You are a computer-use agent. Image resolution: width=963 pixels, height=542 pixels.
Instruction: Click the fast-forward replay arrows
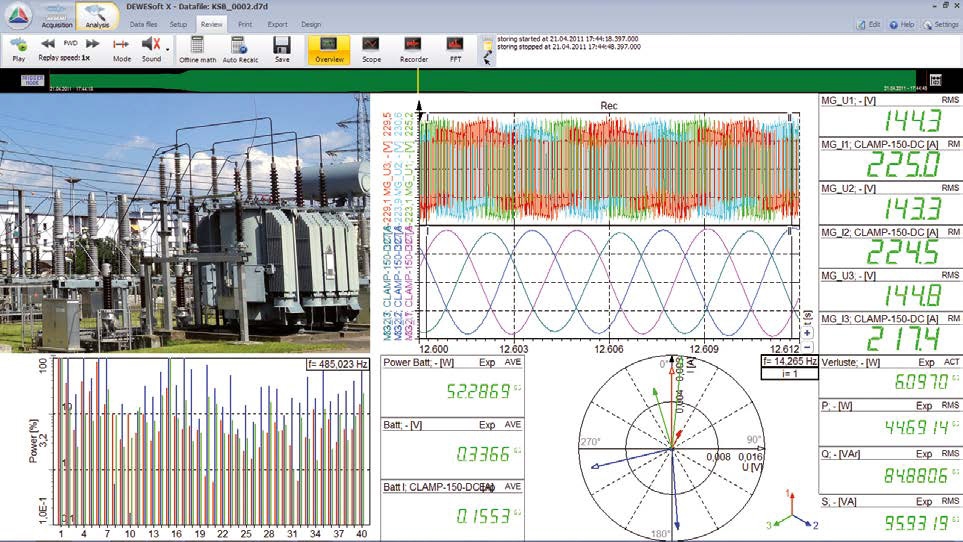tap(92, 44)
